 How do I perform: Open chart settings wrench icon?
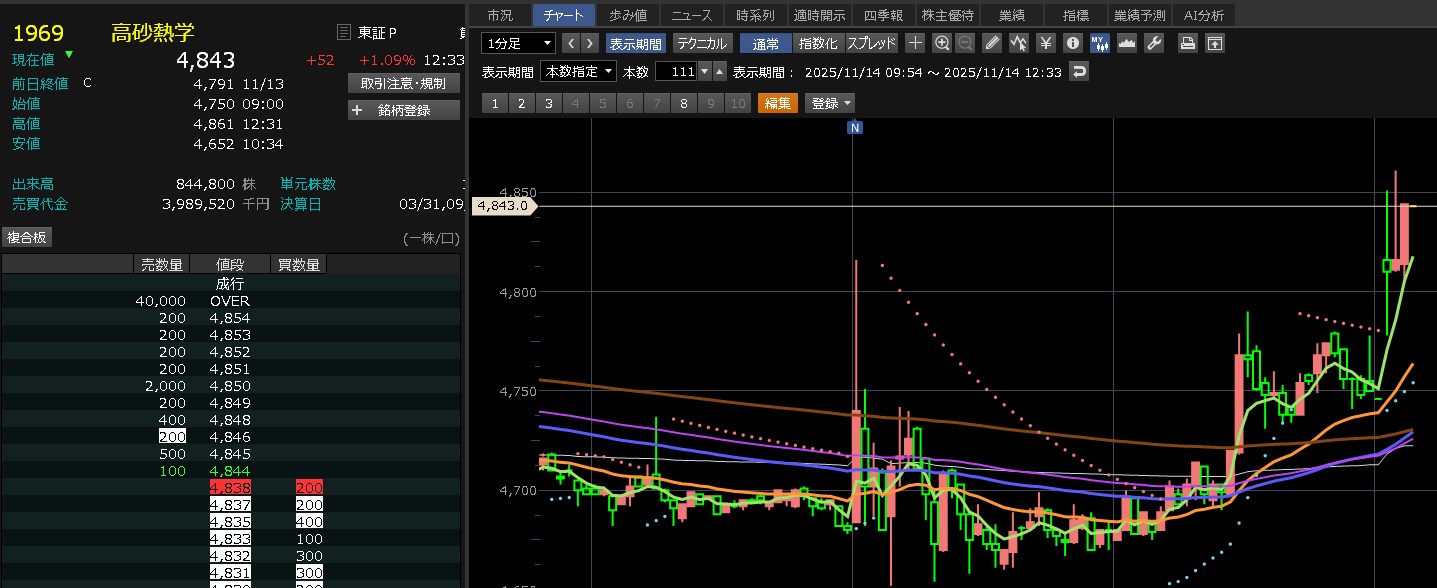click(1153, 43)
